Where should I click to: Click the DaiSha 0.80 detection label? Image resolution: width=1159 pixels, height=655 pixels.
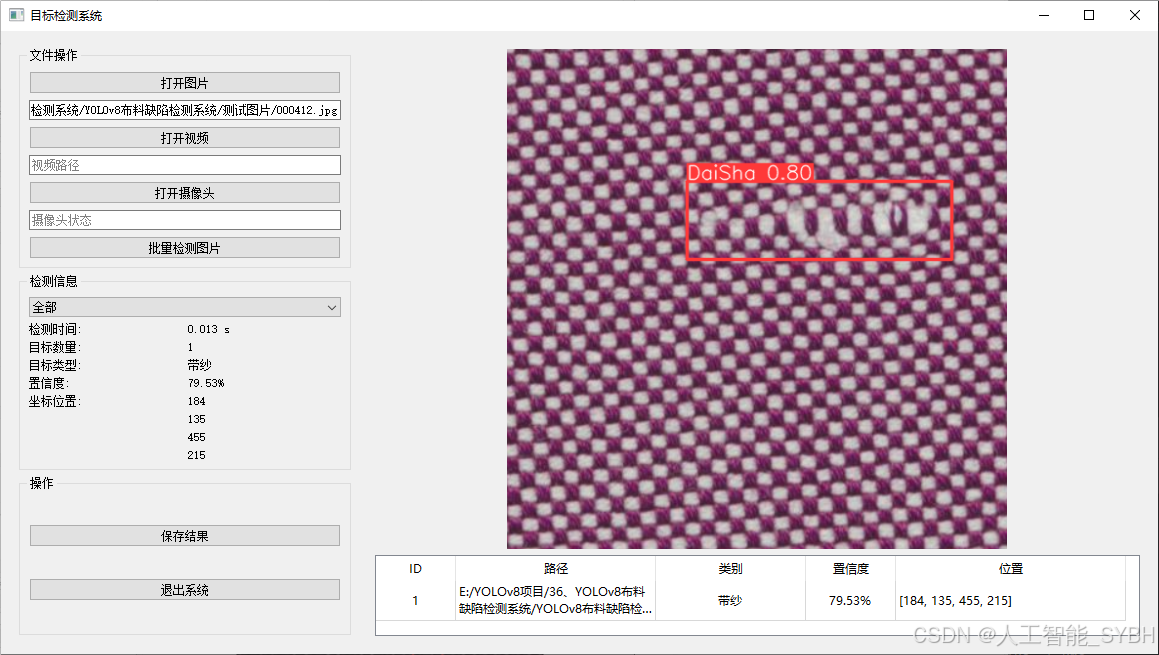click(x=750, y=173)
